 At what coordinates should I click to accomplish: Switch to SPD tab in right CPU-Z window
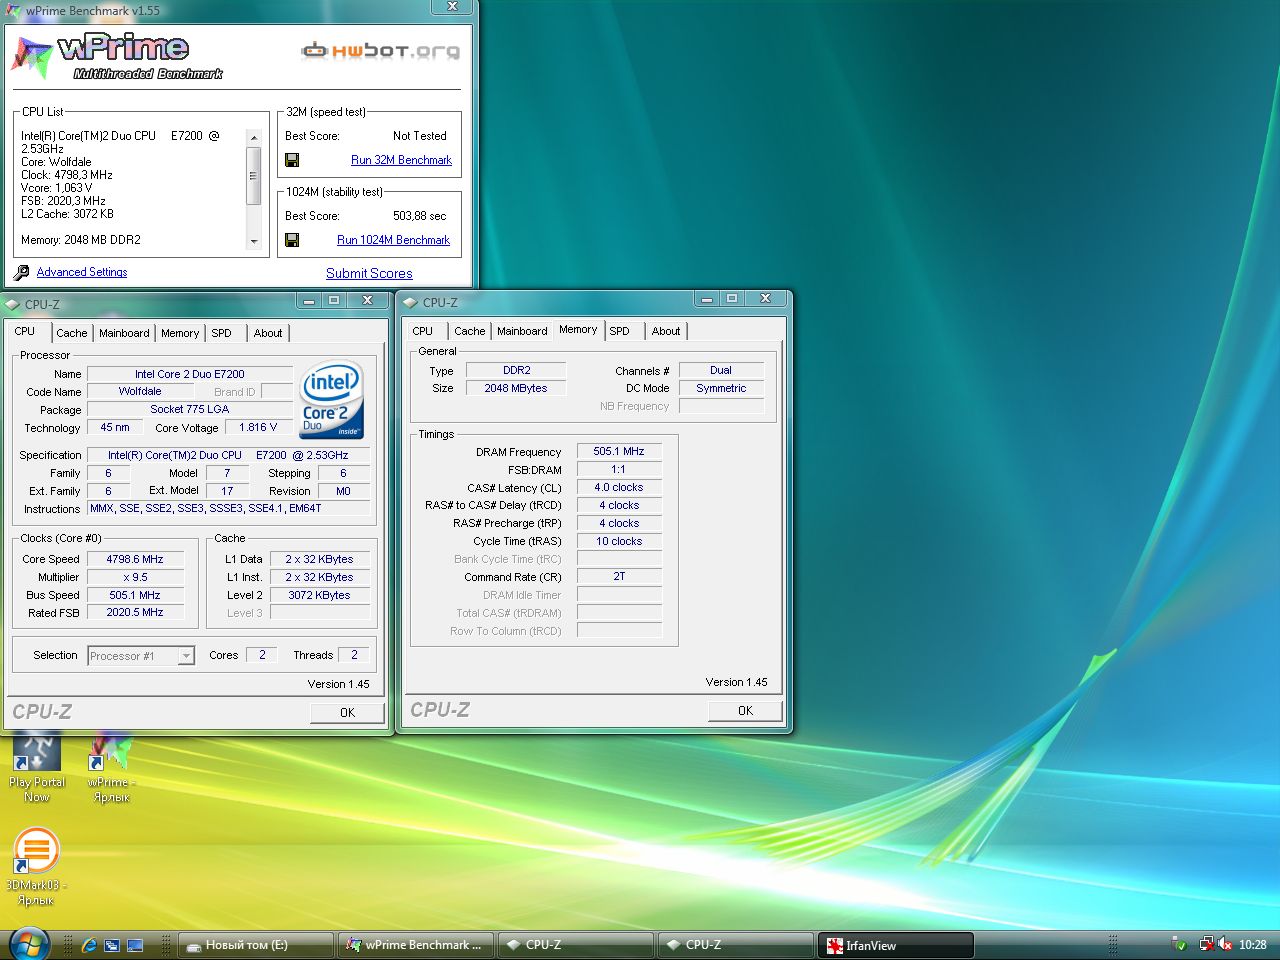[x=620, y=331]
